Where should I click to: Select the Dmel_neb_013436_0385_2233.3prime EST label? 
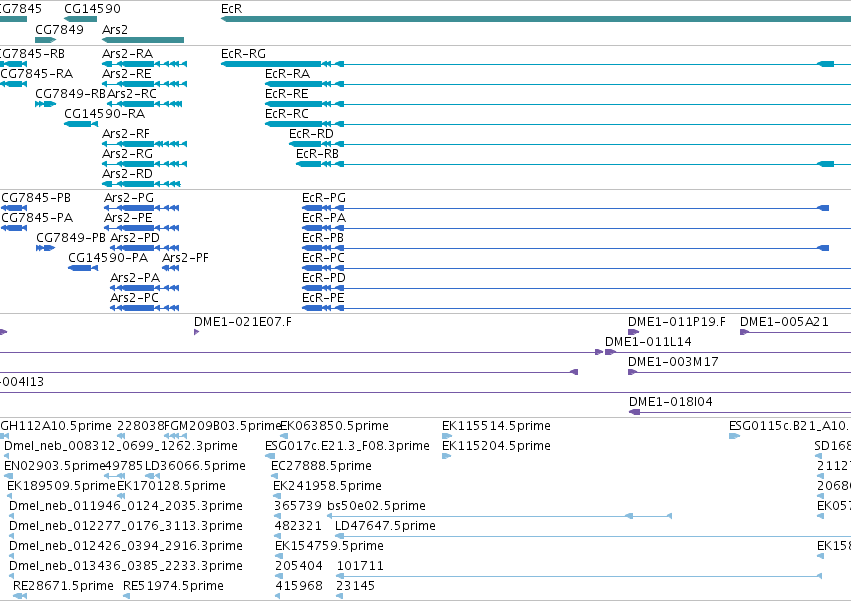coord(126,567)
